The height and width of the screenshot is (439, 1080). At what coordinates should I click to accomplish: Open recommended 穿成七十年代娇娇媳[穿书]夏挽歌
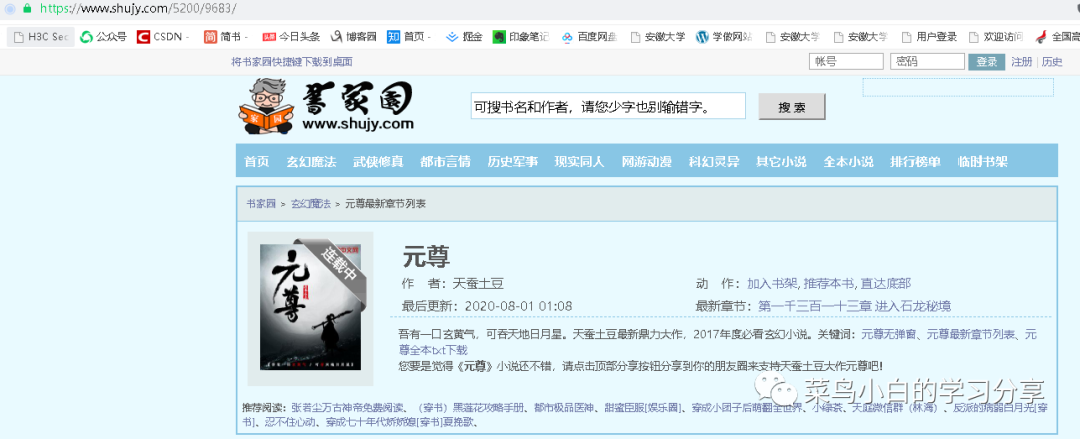398,421
